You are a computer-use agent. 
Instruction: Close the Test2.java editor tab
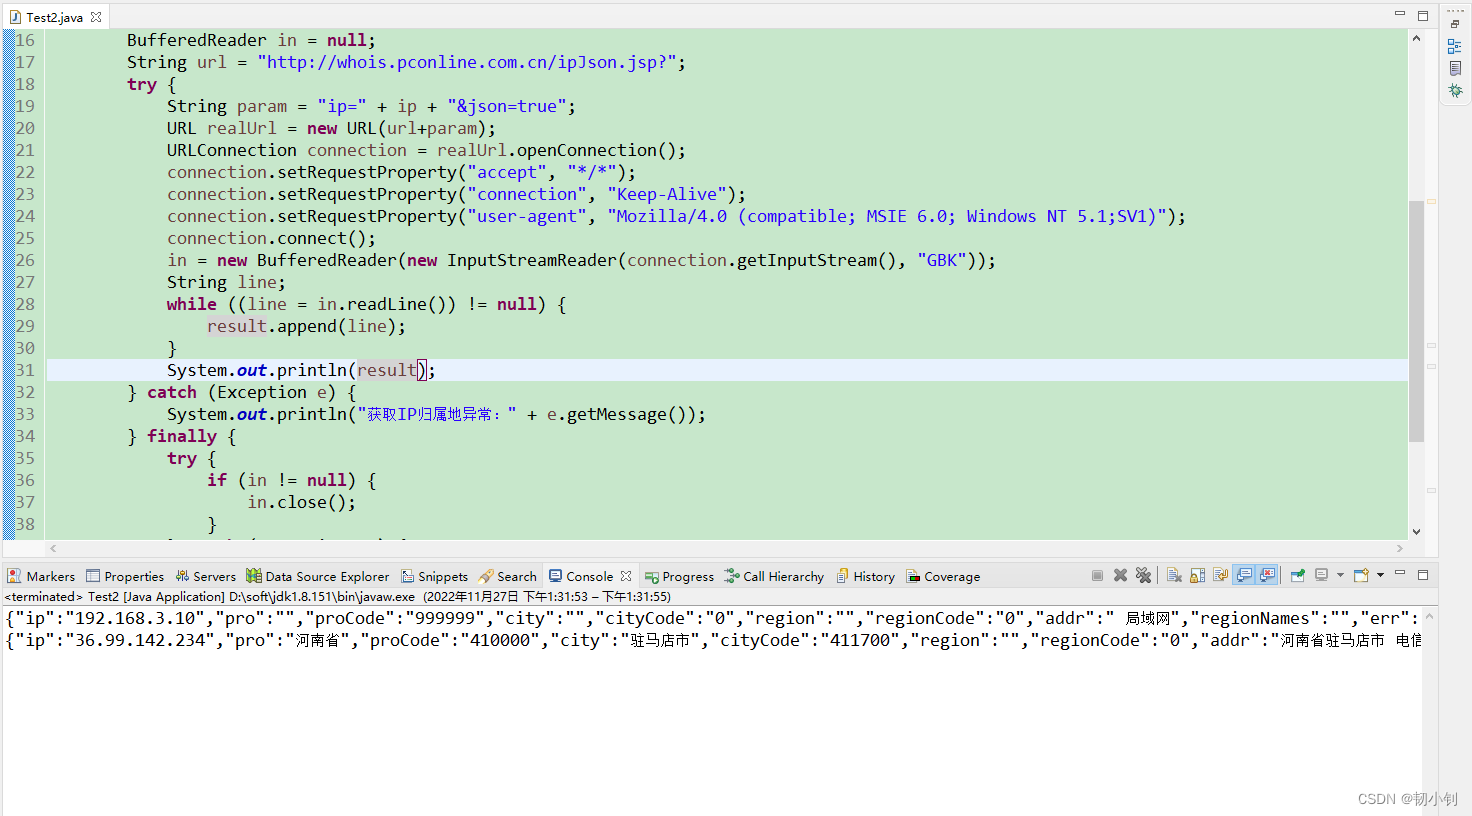(x=96, y=17)
